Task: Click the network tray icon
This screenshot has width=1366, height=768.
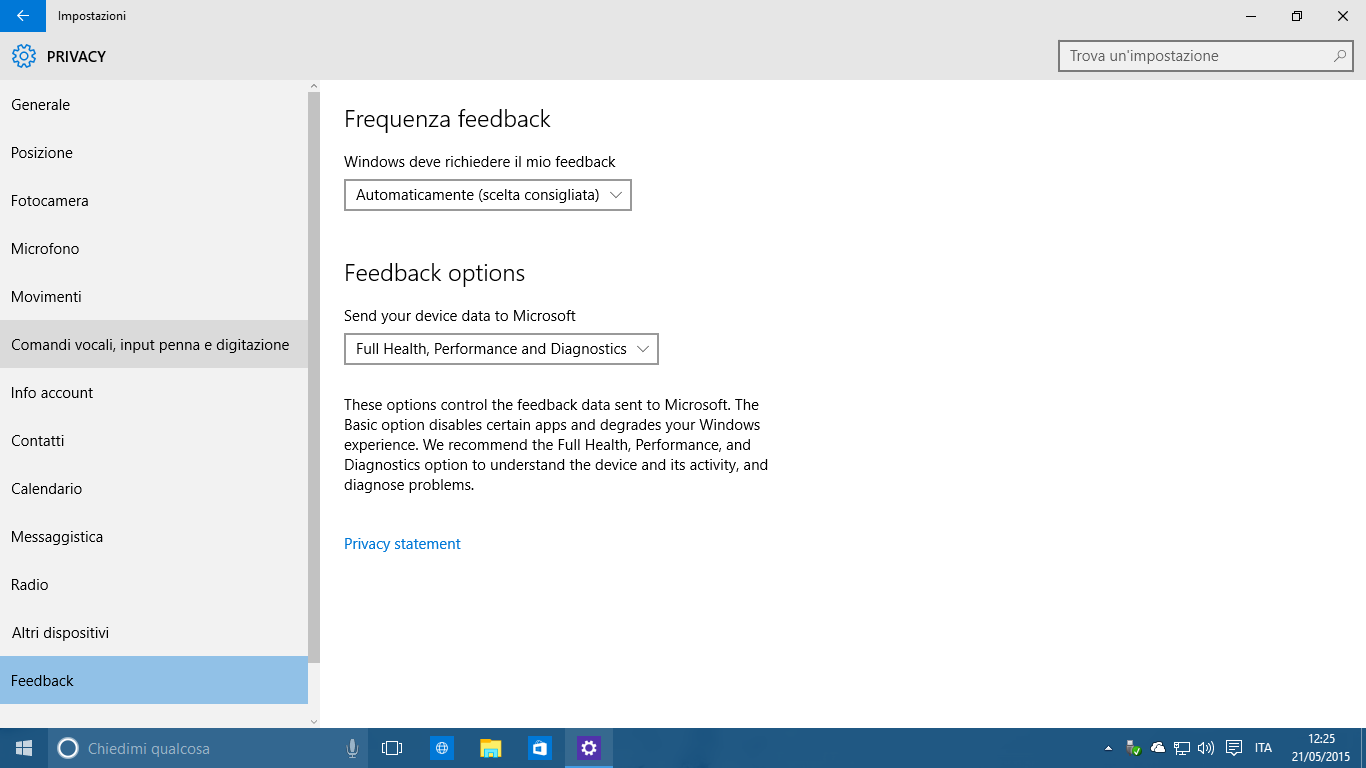Action: tap(1182, 748)
